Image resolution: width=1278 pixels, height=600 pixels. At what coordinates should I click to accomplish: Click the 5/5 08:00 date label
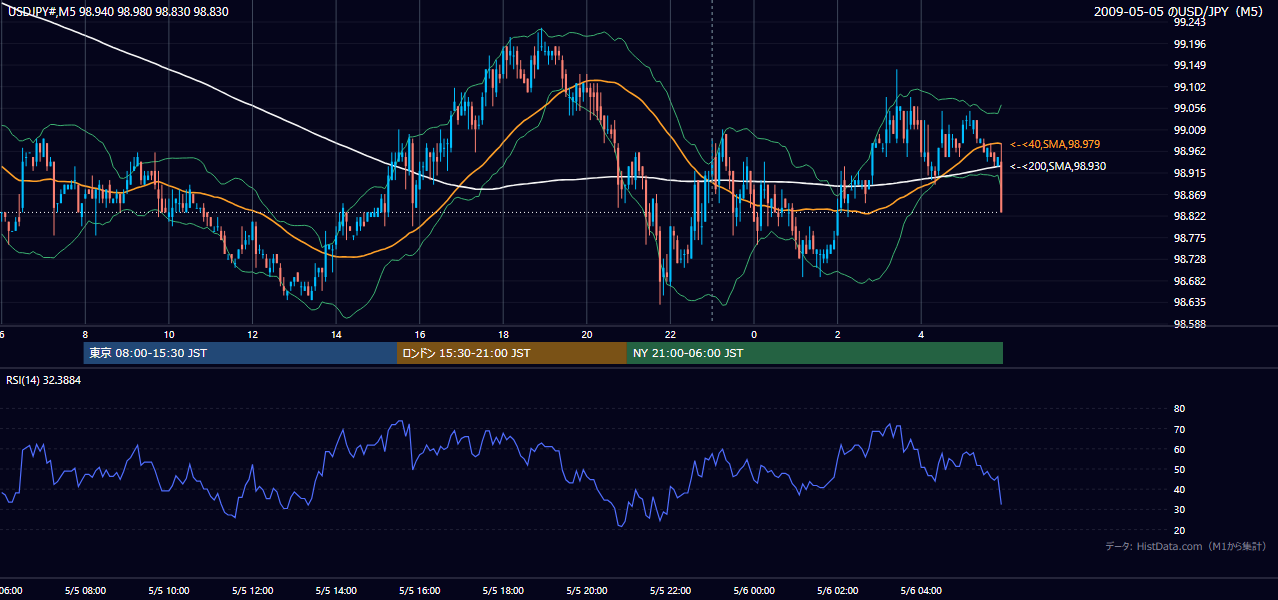point(85,591)
